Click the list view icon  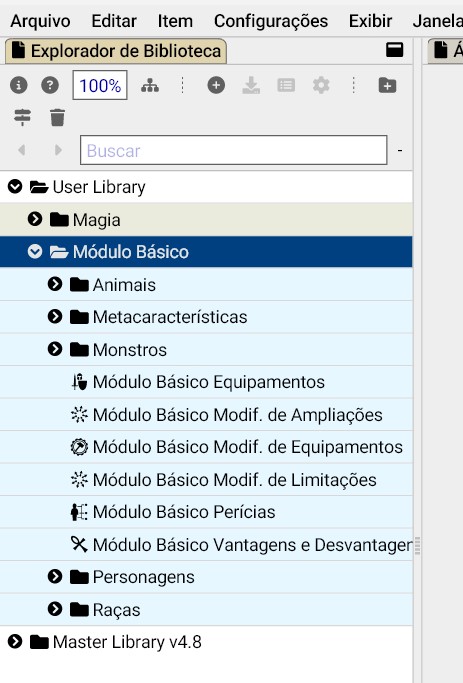286,85
